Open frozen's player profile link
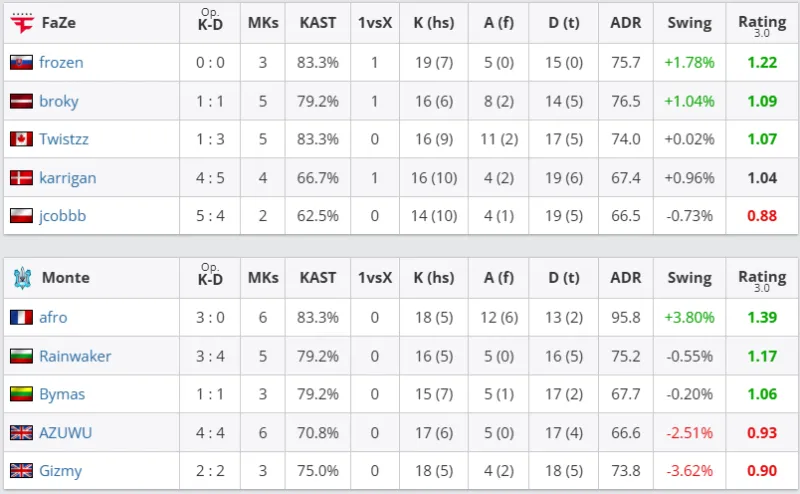Screen dimensions: 800x494 point(61,63)
